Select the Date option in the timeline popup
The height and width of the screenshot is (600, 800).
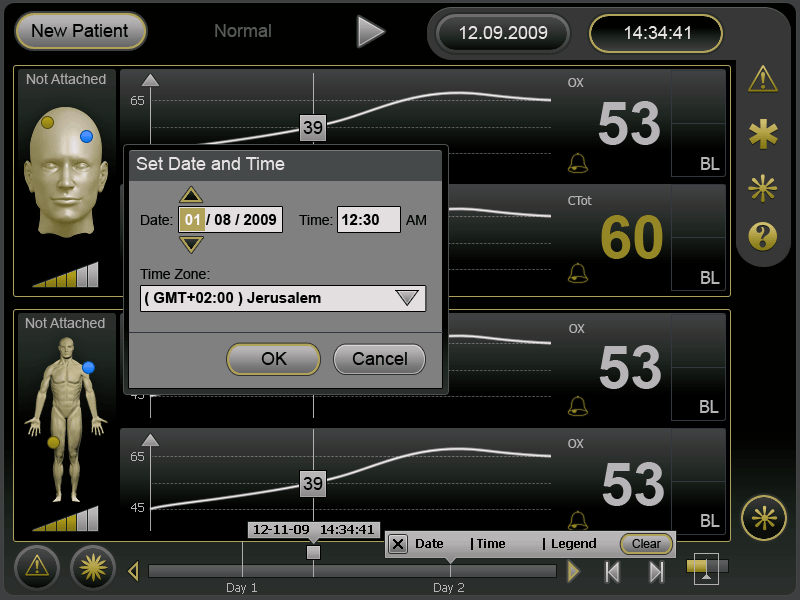click(x=429, y=544)
